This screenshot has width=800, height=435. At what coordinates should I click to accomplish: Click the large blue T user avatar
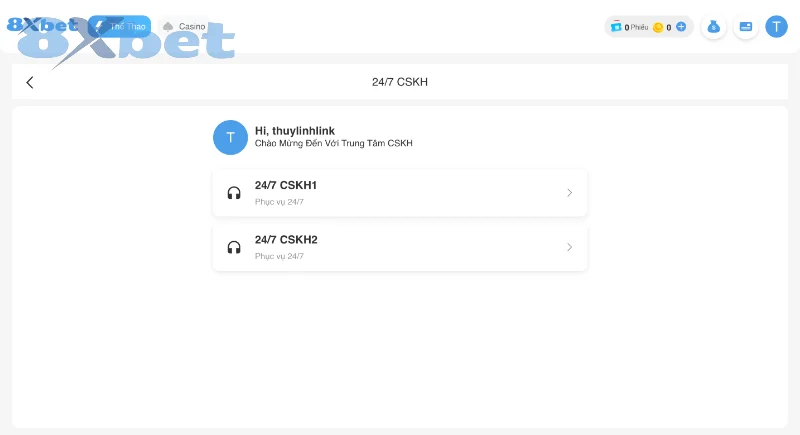pyautogui.click(x=230, y=137)
